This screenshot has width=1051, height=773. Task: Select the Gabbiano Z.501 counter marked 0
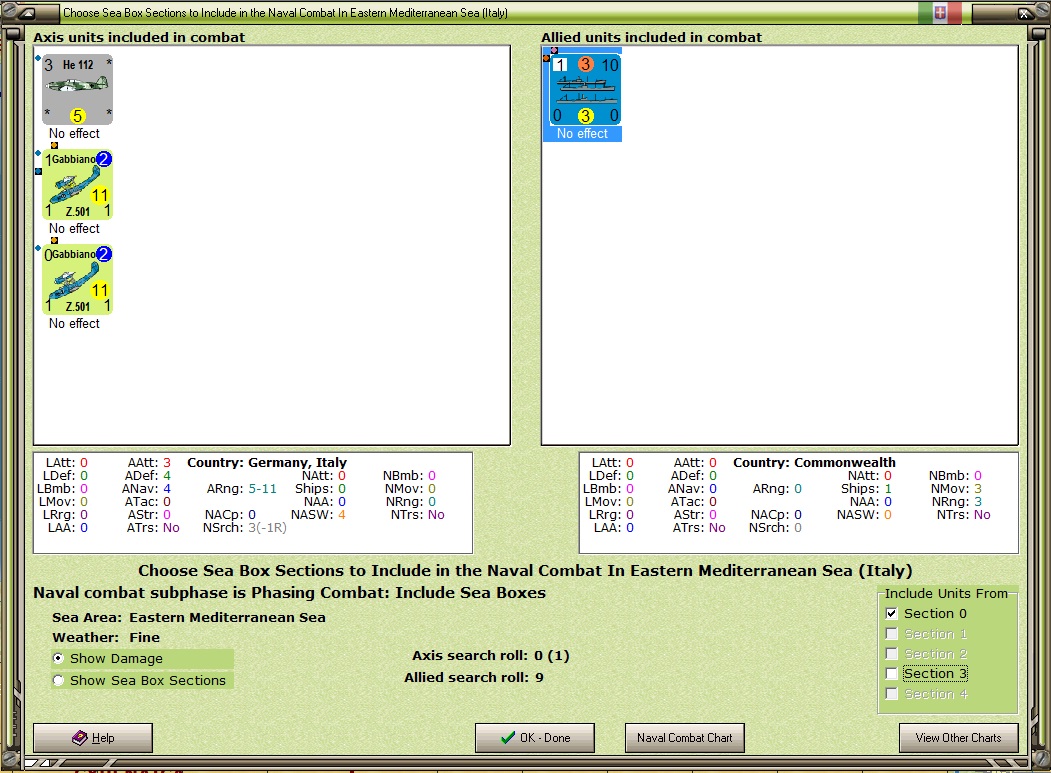tap(77, 280)
